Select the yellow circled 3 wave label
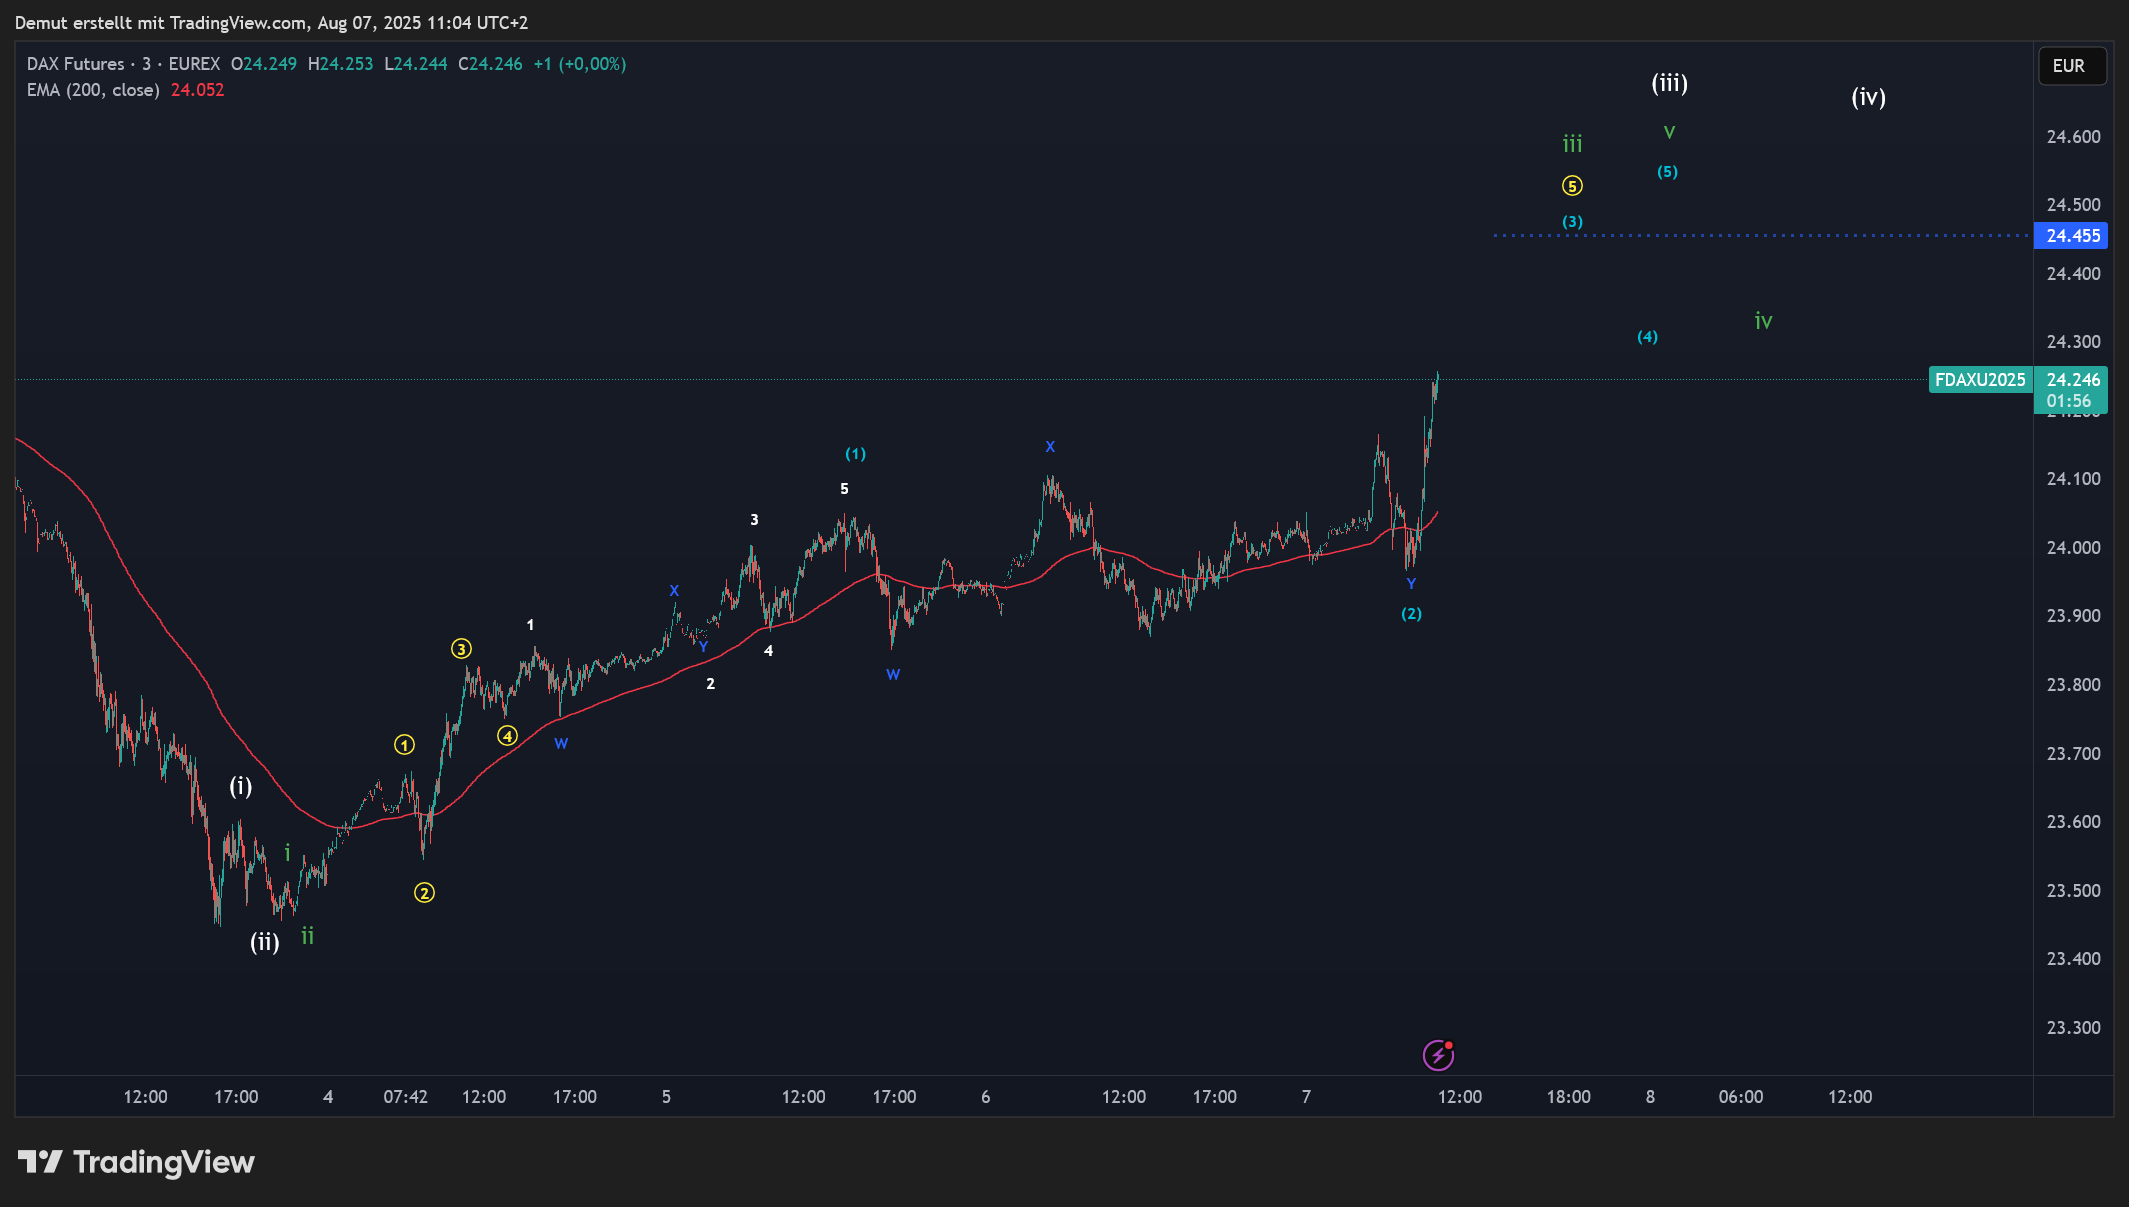This screenshot has width=2129, height=1207. point(461,649)
